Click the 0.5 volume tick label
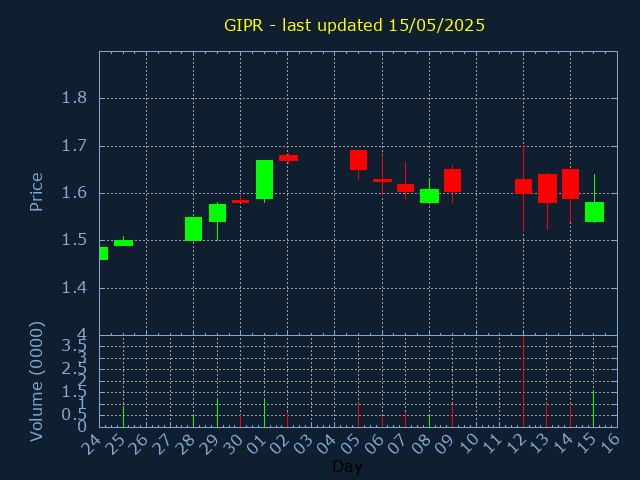The image size is (640, 480). (73, 415)
